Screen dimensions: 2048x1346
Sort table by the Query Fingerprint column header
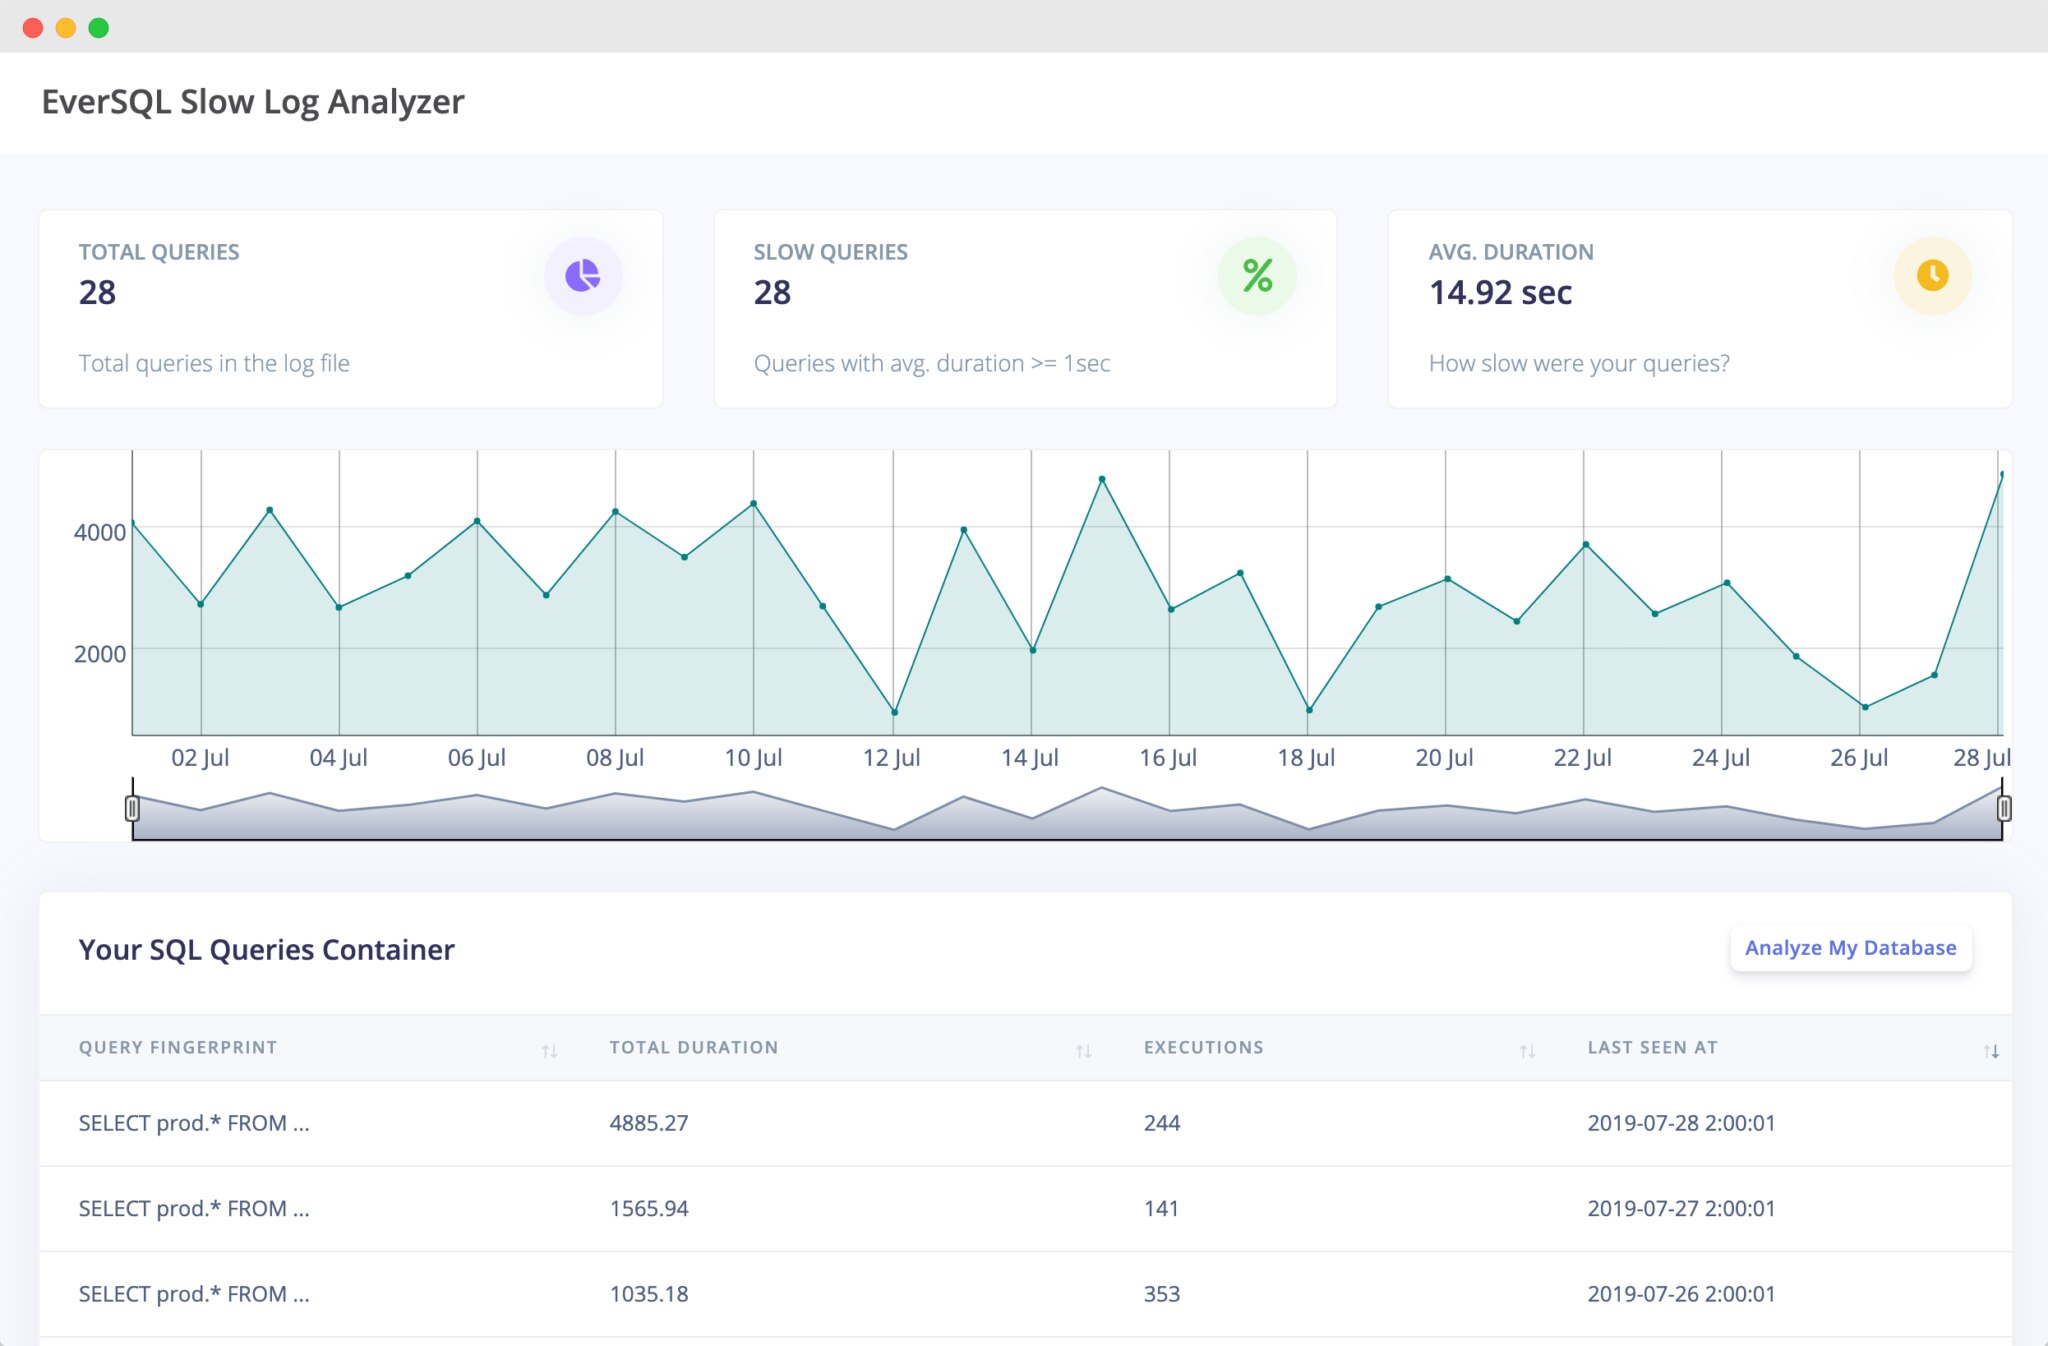click(x=178, y=1048)
